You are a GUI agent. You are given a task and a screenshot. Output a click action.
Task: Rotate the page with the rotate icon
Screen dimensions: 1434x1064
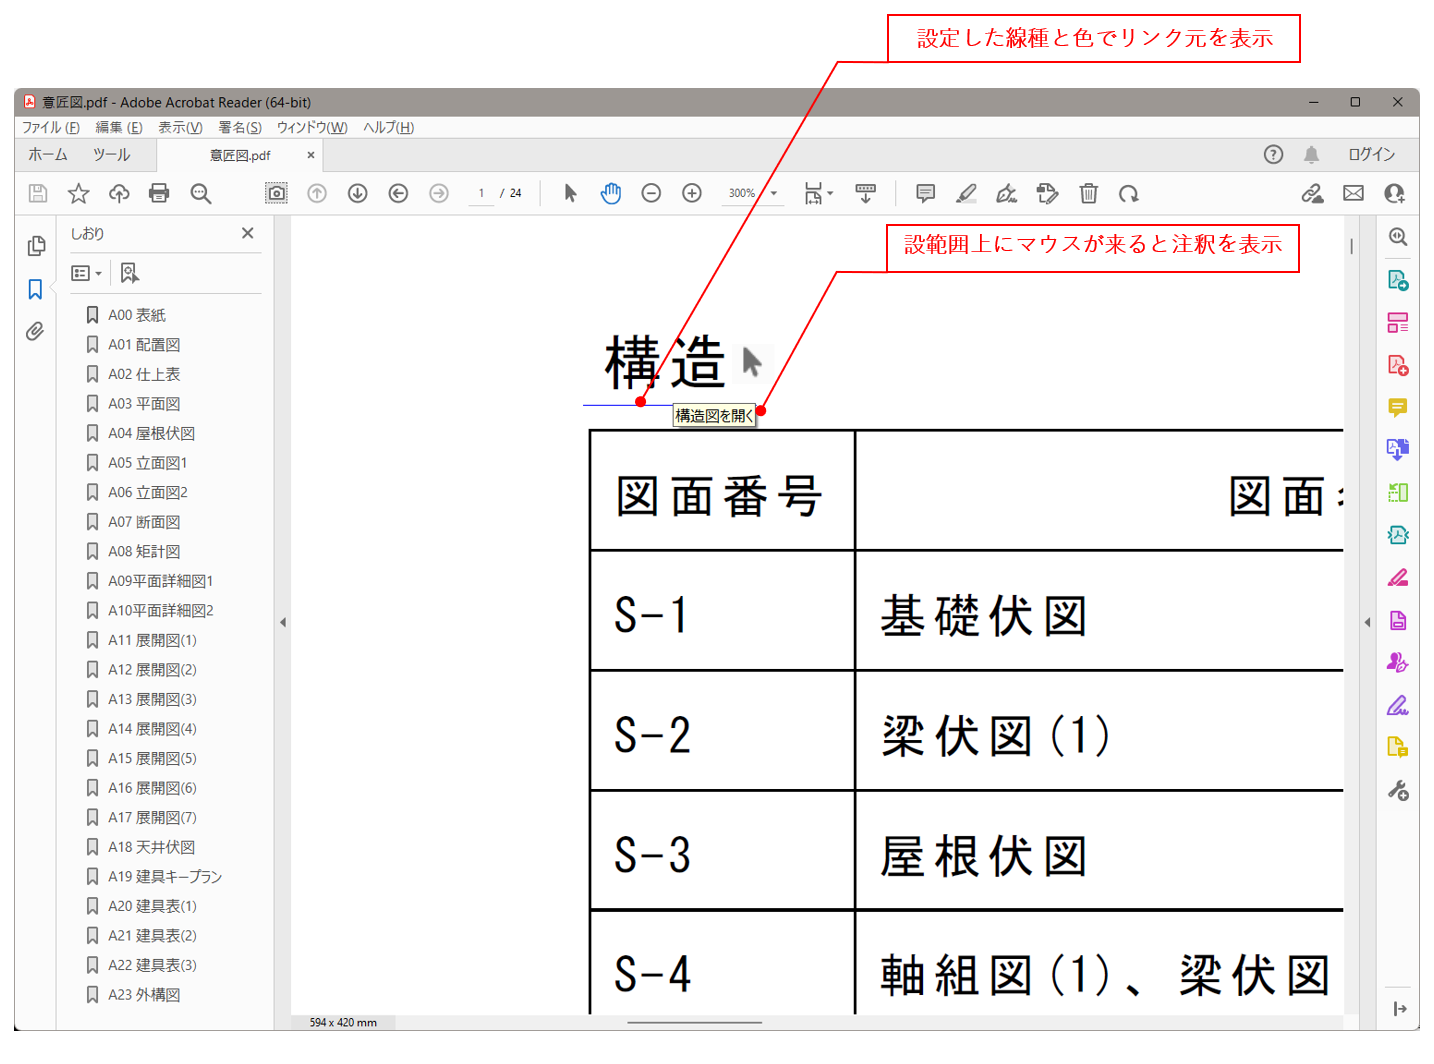pos(1129,193)
